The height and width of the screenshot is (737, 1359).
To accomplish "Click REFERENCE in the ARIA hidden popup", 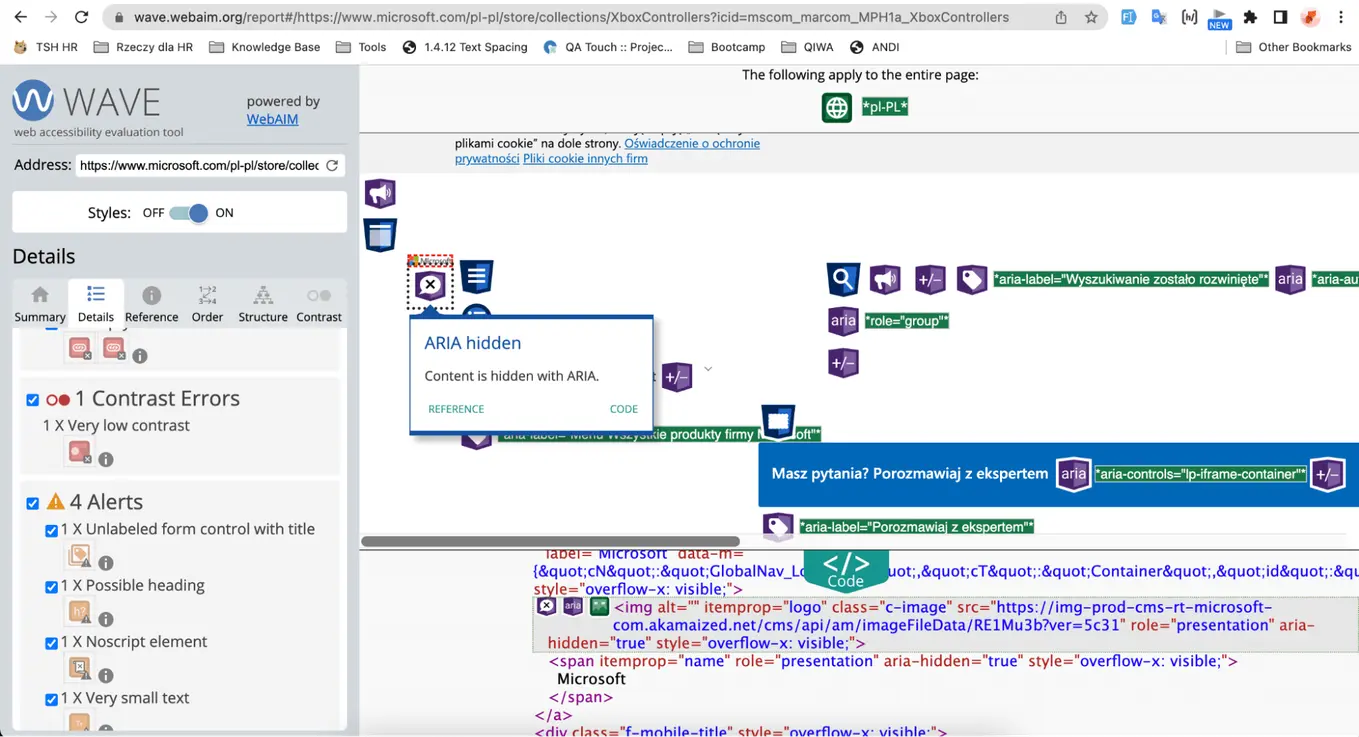I will coord(456,409).
